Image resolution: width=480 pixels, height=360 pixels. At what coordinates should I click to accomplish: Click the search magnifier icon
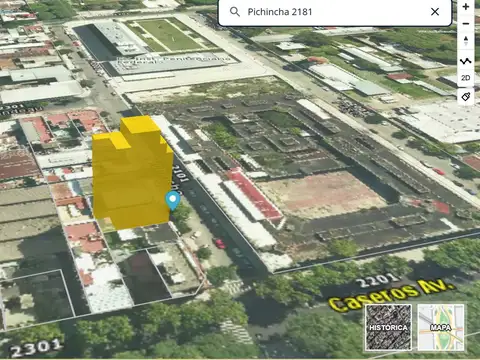point(235,12)
